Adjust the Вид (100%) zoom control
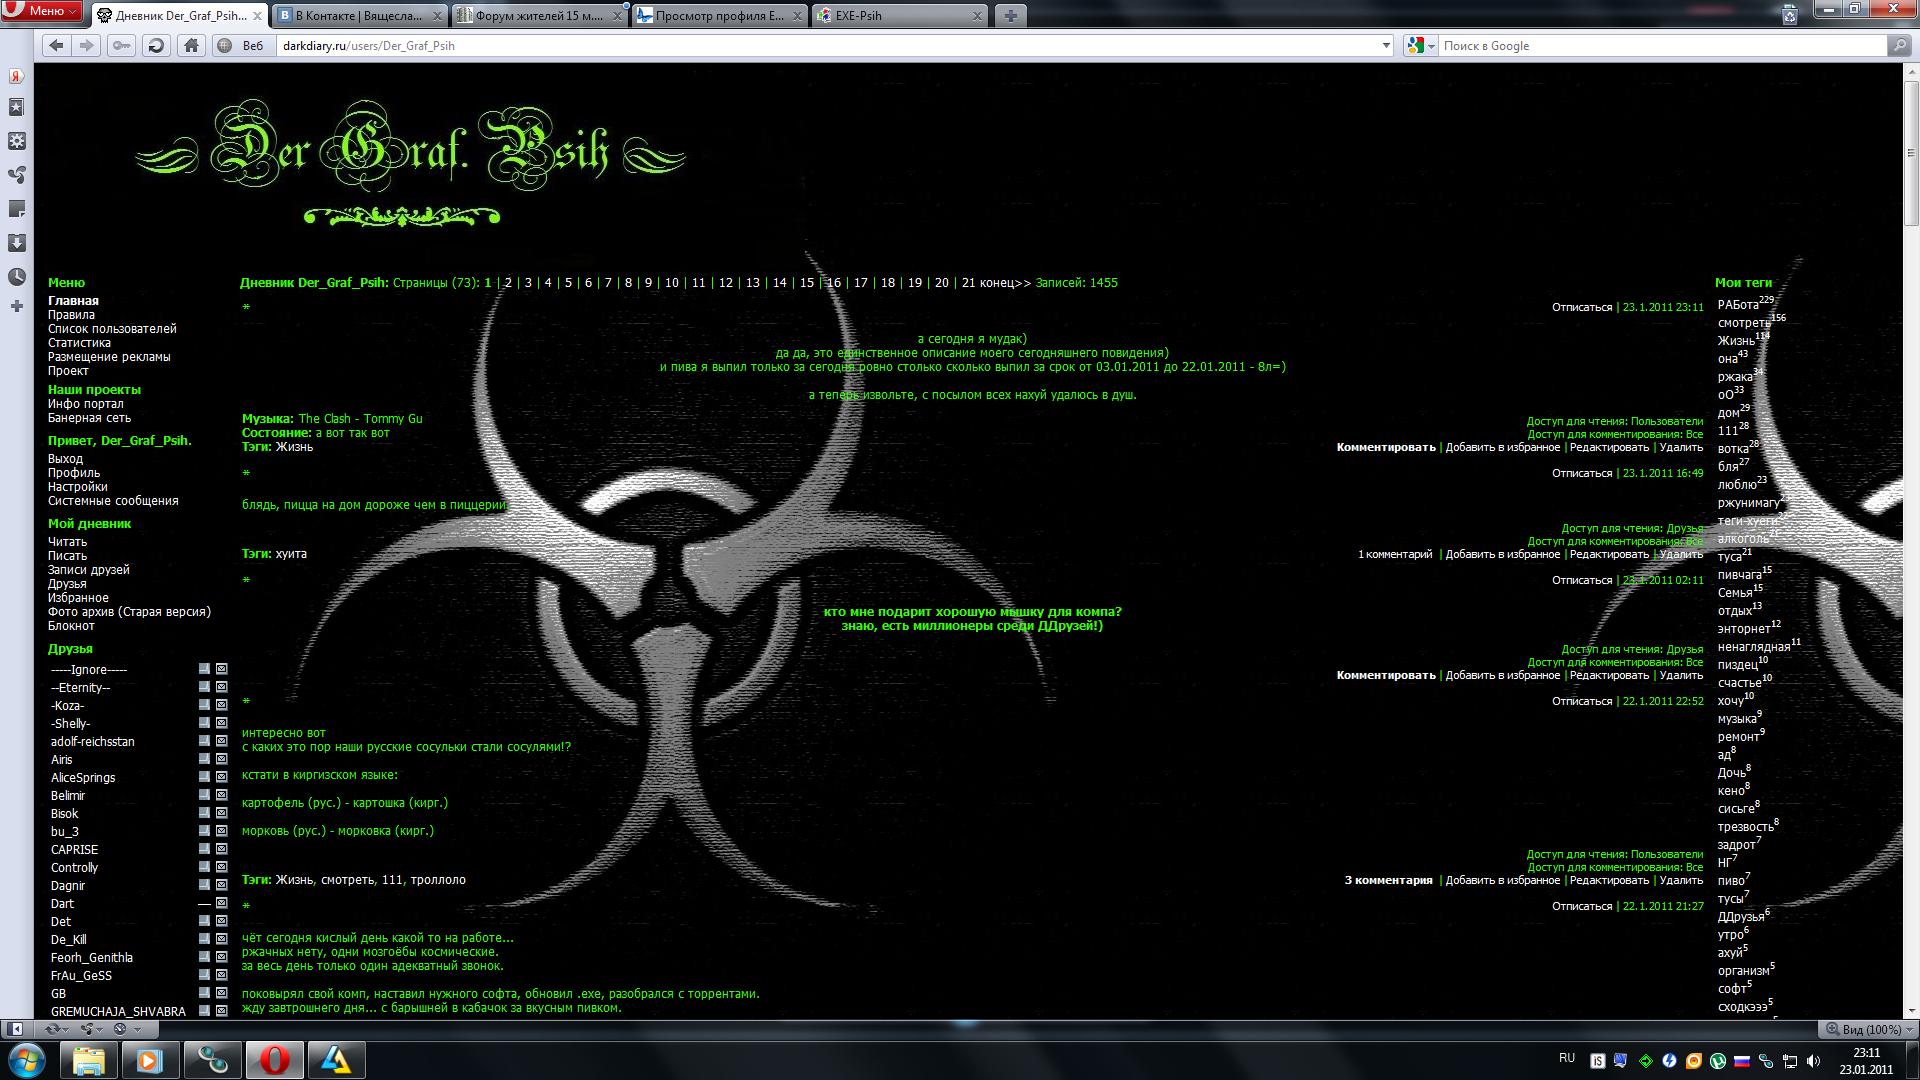Image resolution: width=1920 pixels, height=1080 pixels. pyautogui.click(x=1866, y=1029)
